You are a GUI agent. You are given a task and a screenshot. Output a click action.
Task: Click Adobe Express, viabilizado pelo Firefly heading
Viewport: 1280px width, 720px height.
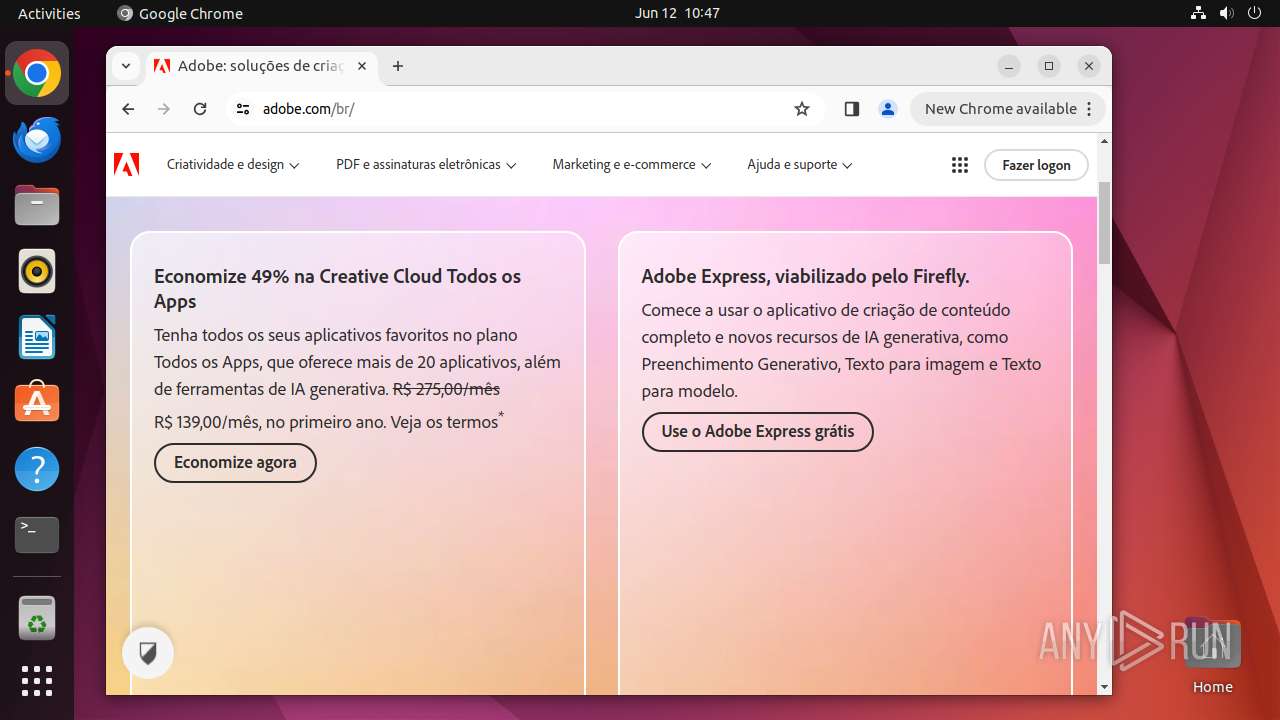click(x=805, y=276)
